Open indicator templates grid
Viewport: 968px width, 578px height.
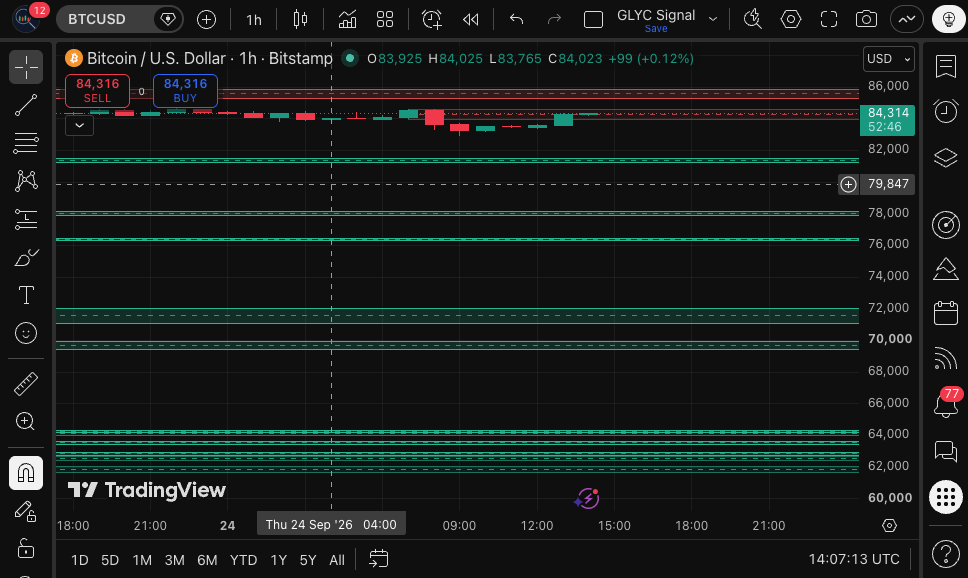385,20
